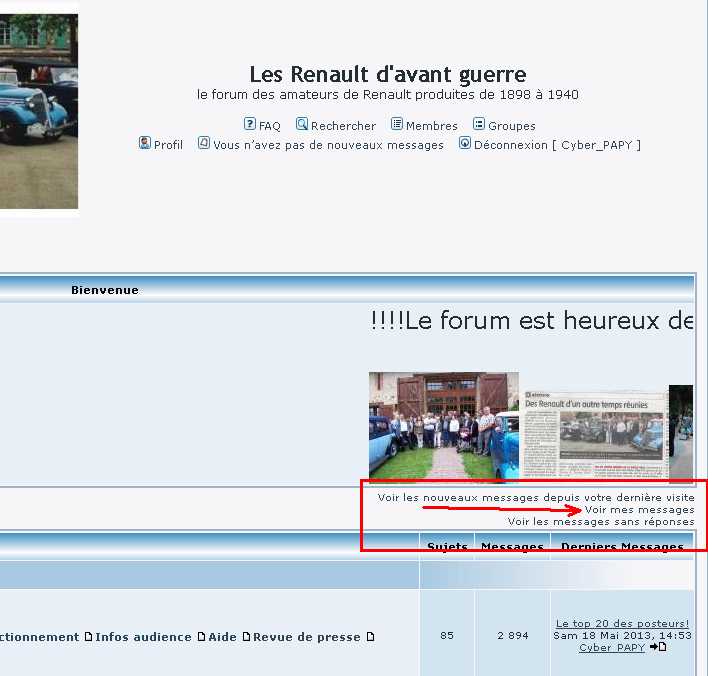Image resolution: width=708 pixels, height=676 pixels.
Task: Open 'Voir les nouveaux messages depuis votre dernière visite'
Action: (536, 498)
